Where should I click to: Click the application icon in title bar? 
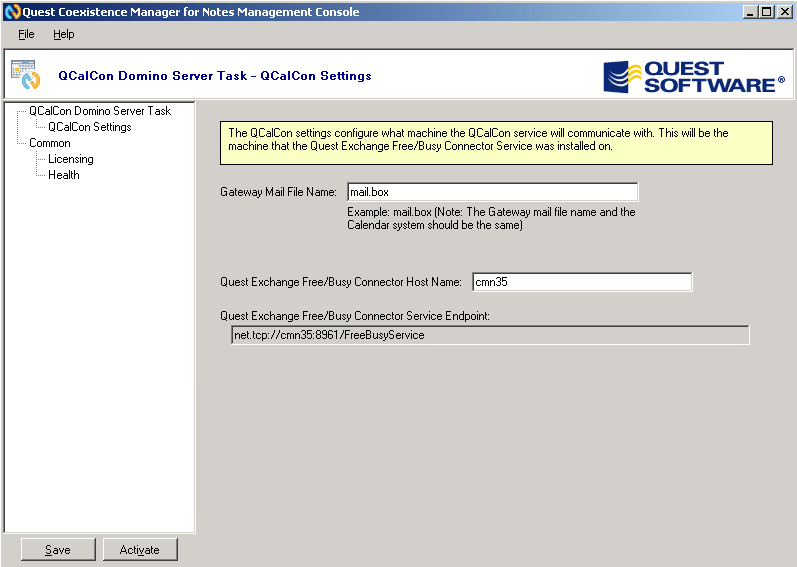[x=12, y=12]
